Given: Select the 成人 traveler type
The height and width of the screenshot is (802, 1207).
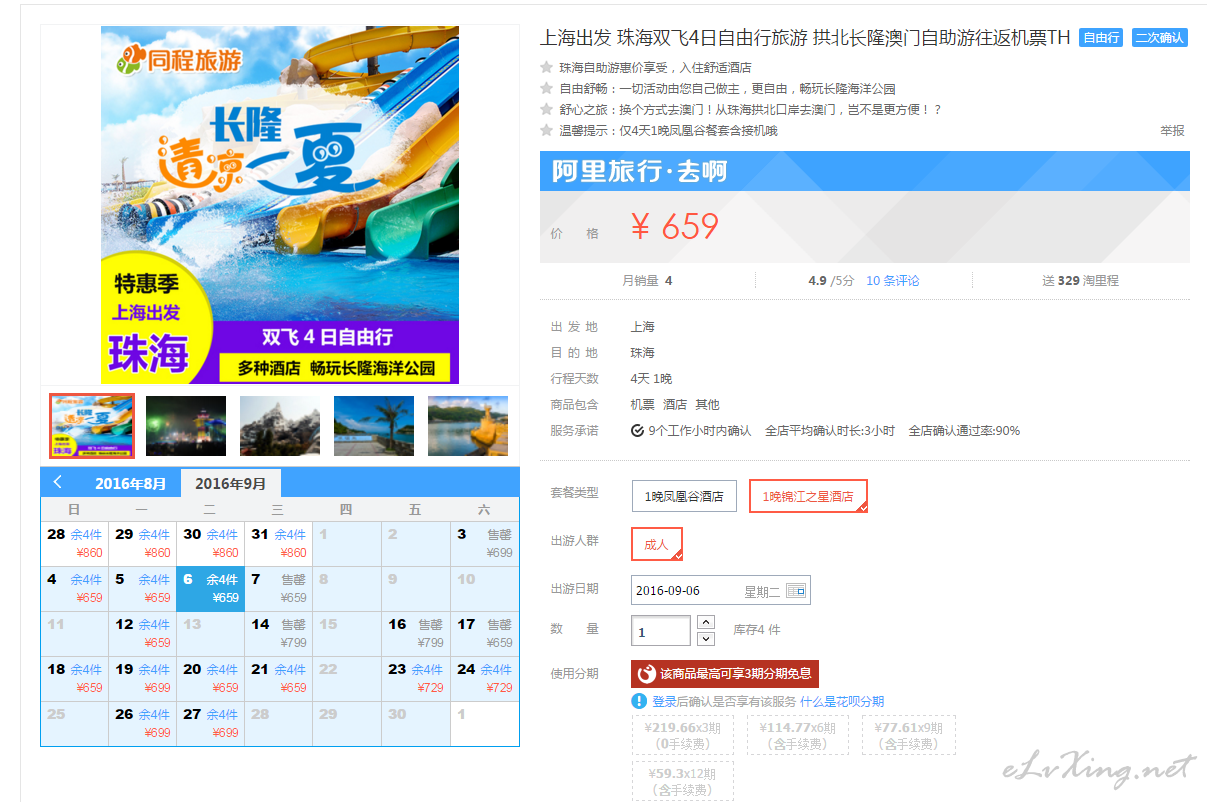Looking at the screenshot, I should (657, 544).
